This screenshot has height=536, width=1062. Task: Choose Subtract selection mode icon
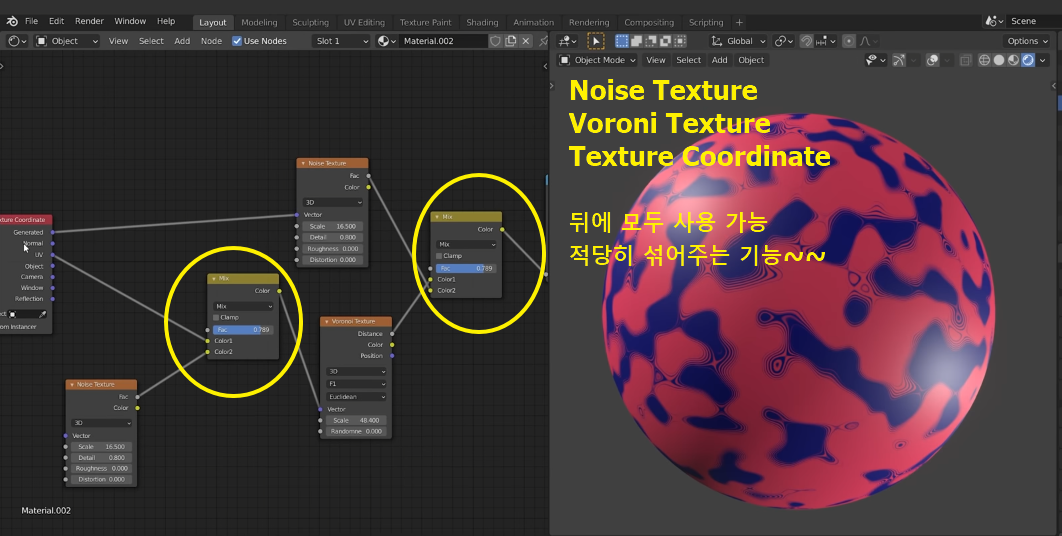tap(651, 41)
